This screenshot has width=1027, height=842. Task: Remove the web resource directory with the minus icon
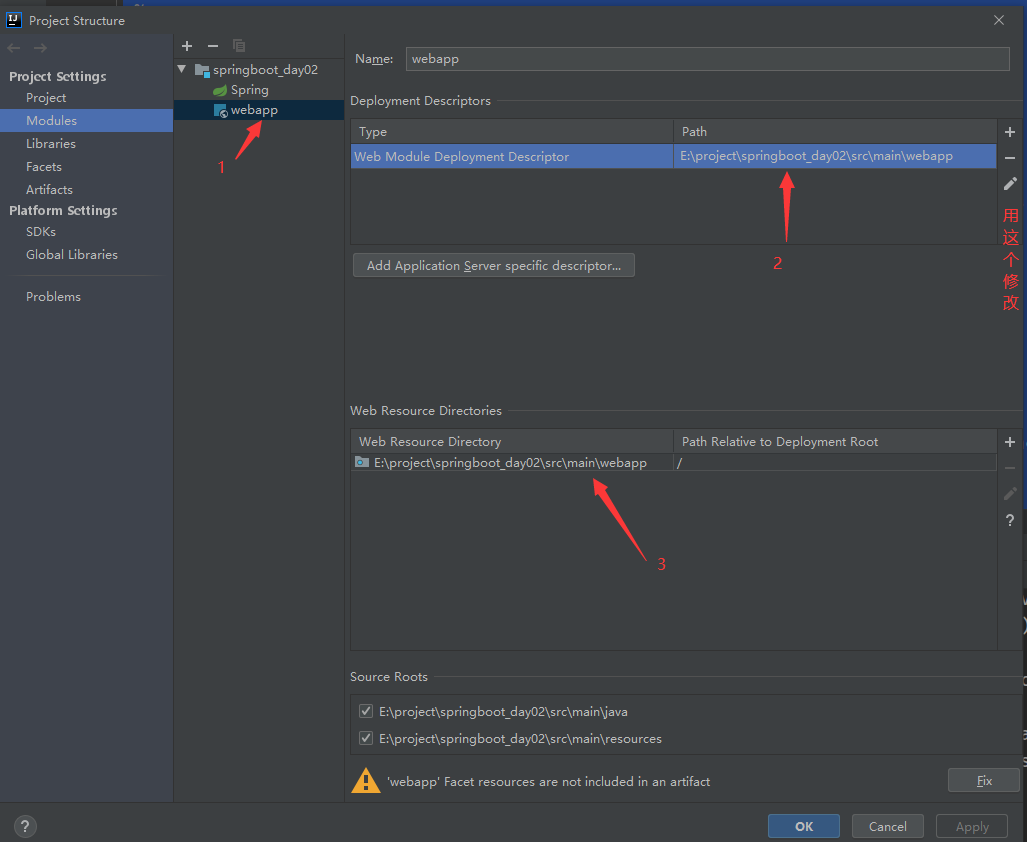point(1010,468)
